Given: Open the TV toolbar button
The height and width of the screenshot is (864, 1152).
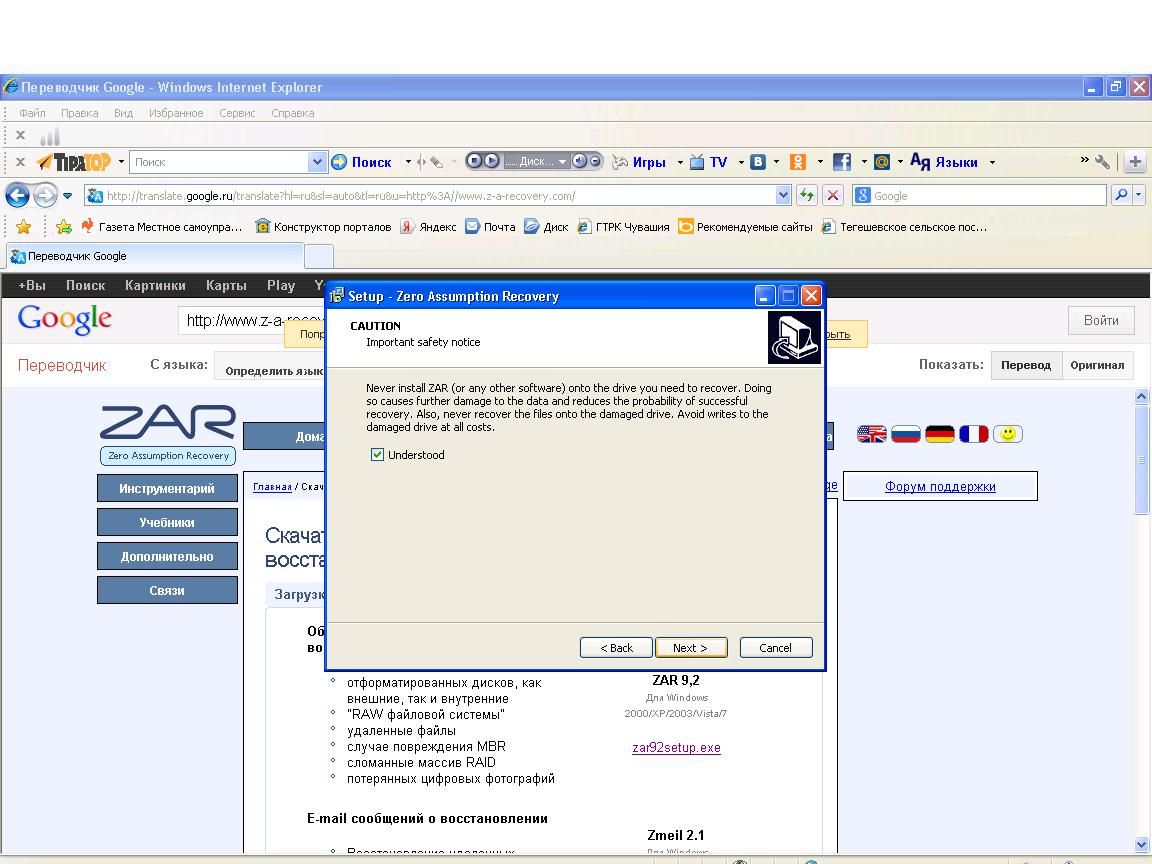Looking at the screenshot, I should [x=709, y=162].
